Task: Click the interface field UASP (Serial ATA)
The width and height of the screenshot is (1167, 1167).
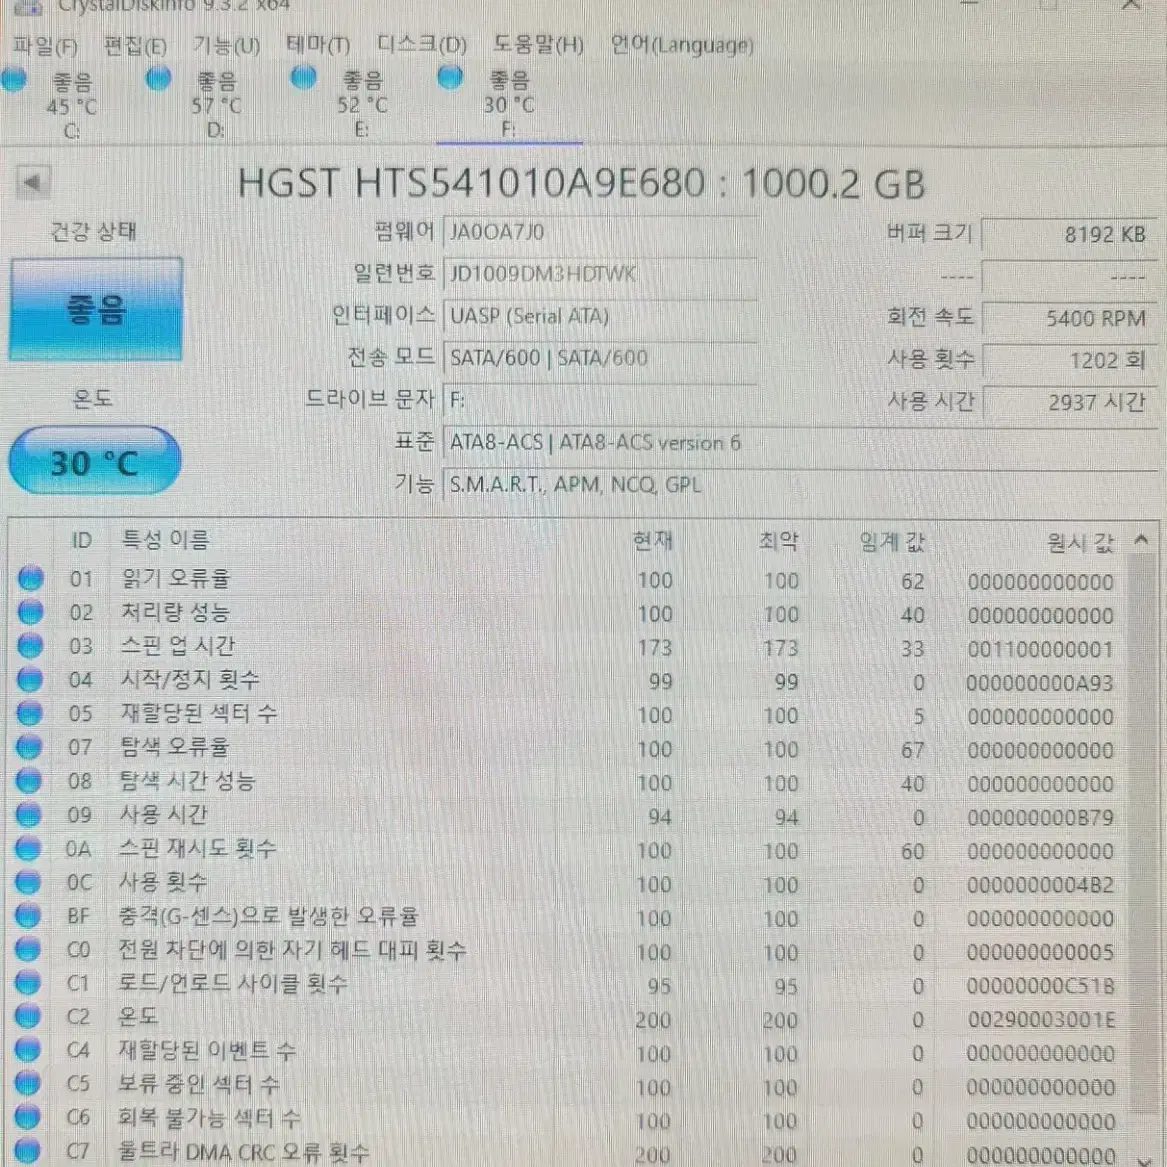Action: coord(601,316)
